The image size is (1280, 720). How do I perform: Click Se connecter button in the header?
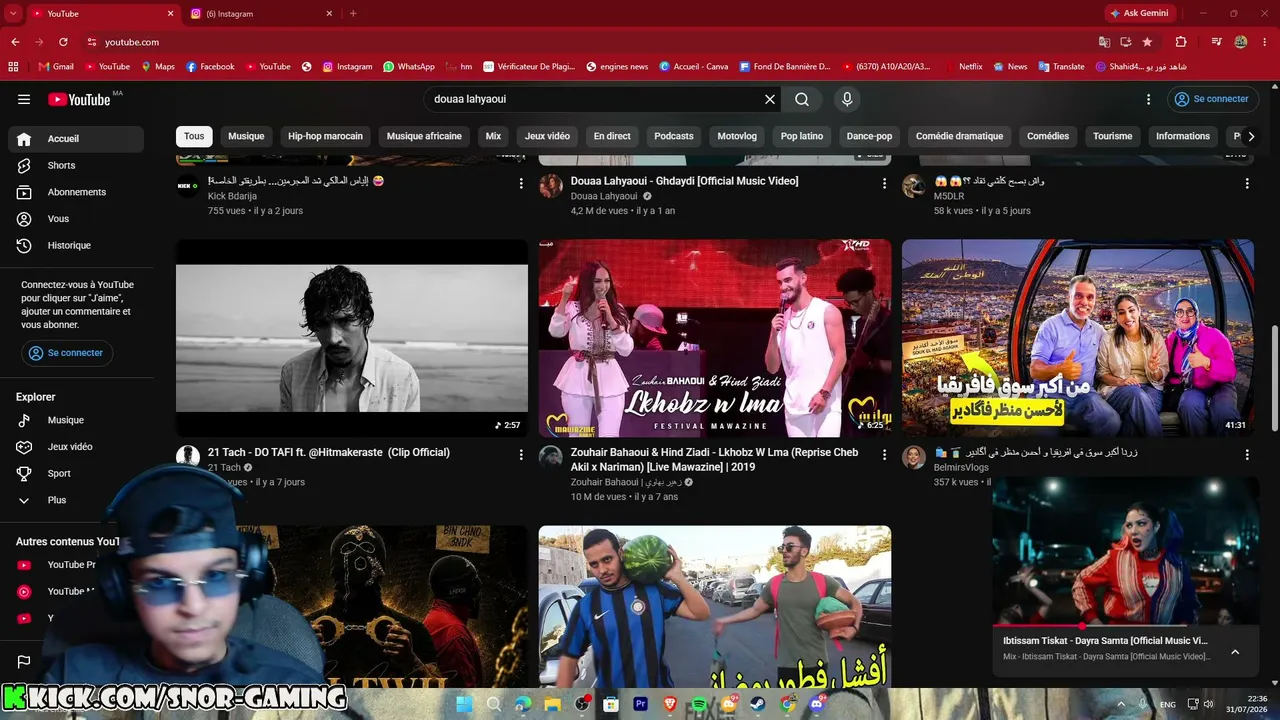pyautogui.click(x=1213, y=99)
